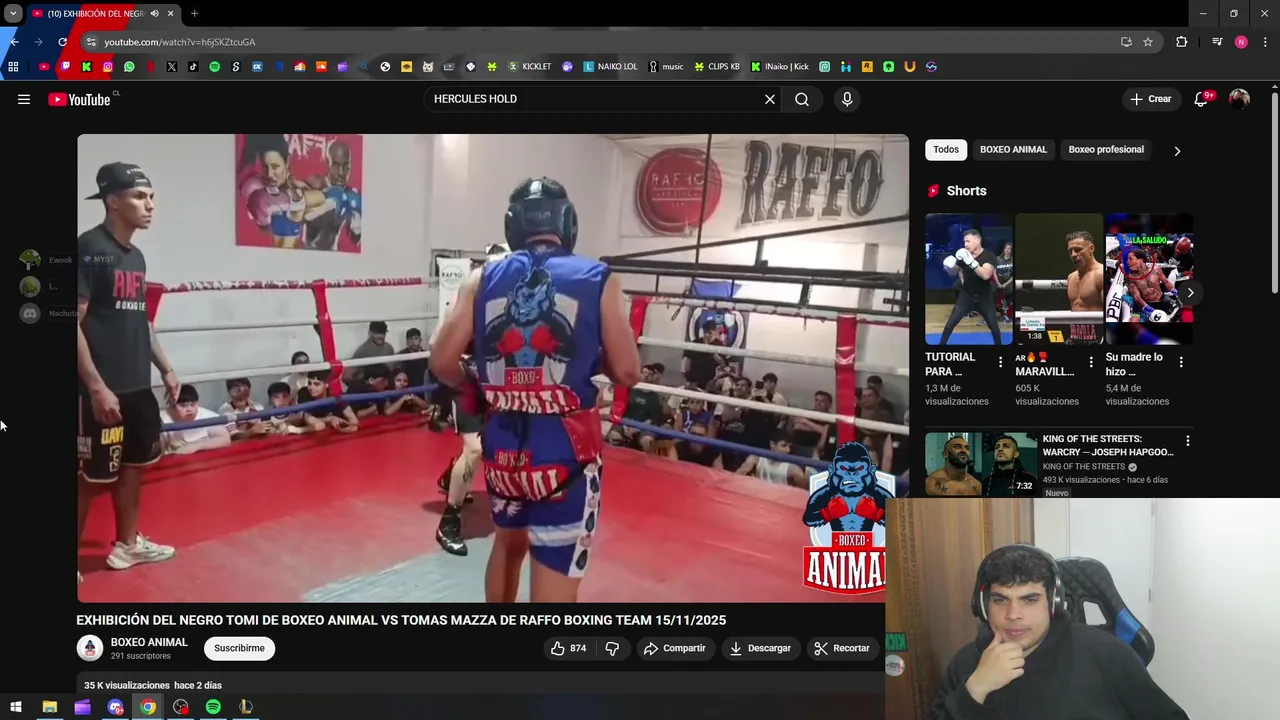
Task: Select the Boxeo profesional filter chip
Action: pos(1106,150)
